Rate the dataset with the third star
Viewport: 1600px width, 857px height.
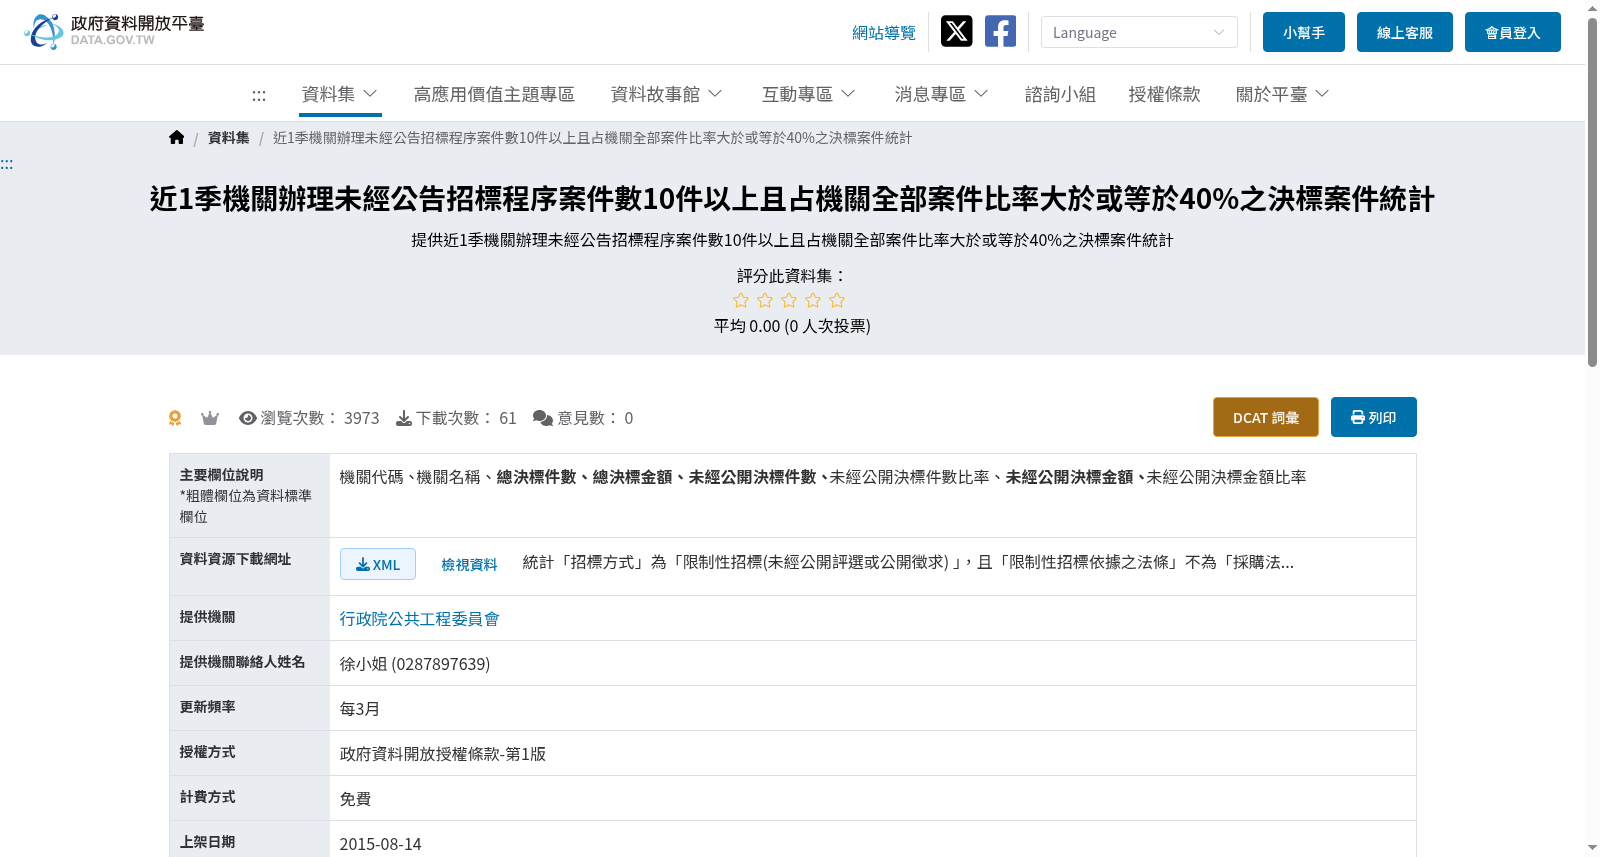tap(789, 300)
